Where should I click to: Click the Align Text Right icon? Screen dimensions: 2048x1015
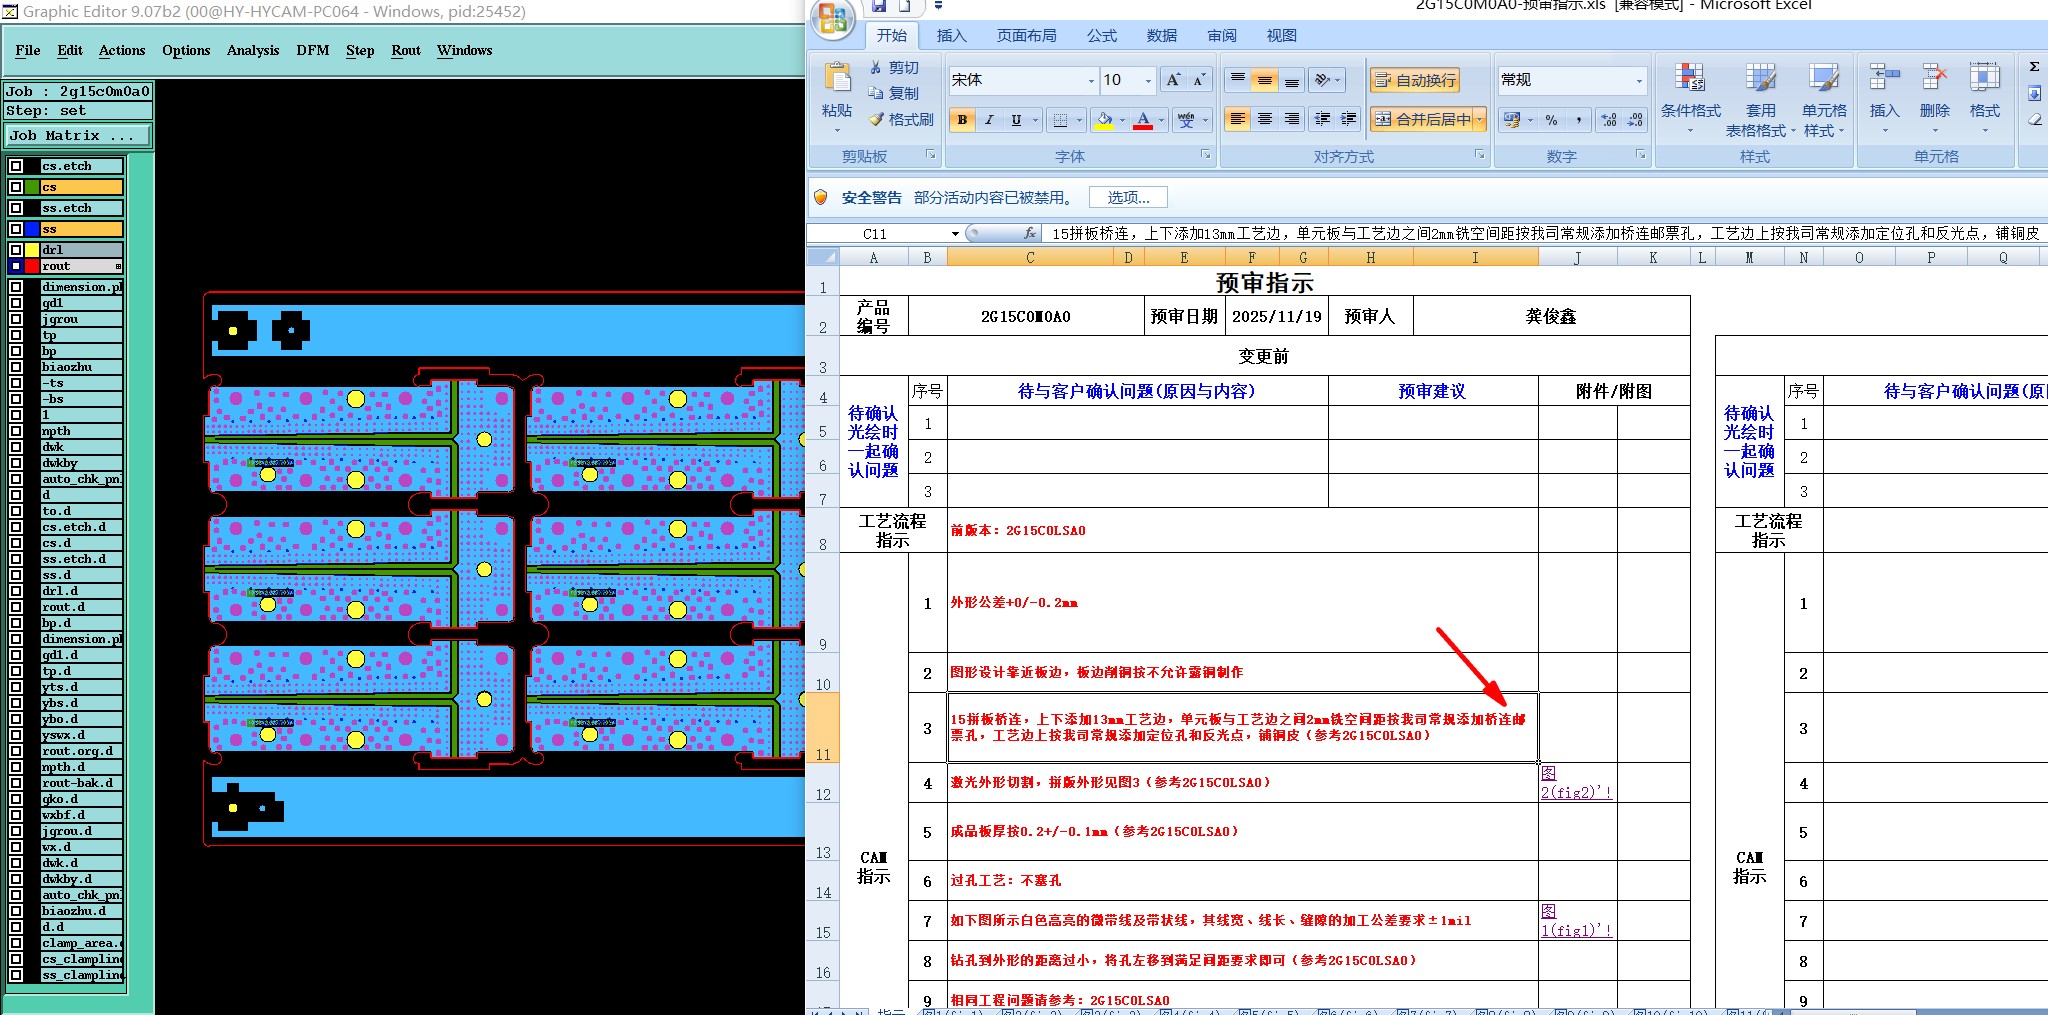coord(1292,119)
